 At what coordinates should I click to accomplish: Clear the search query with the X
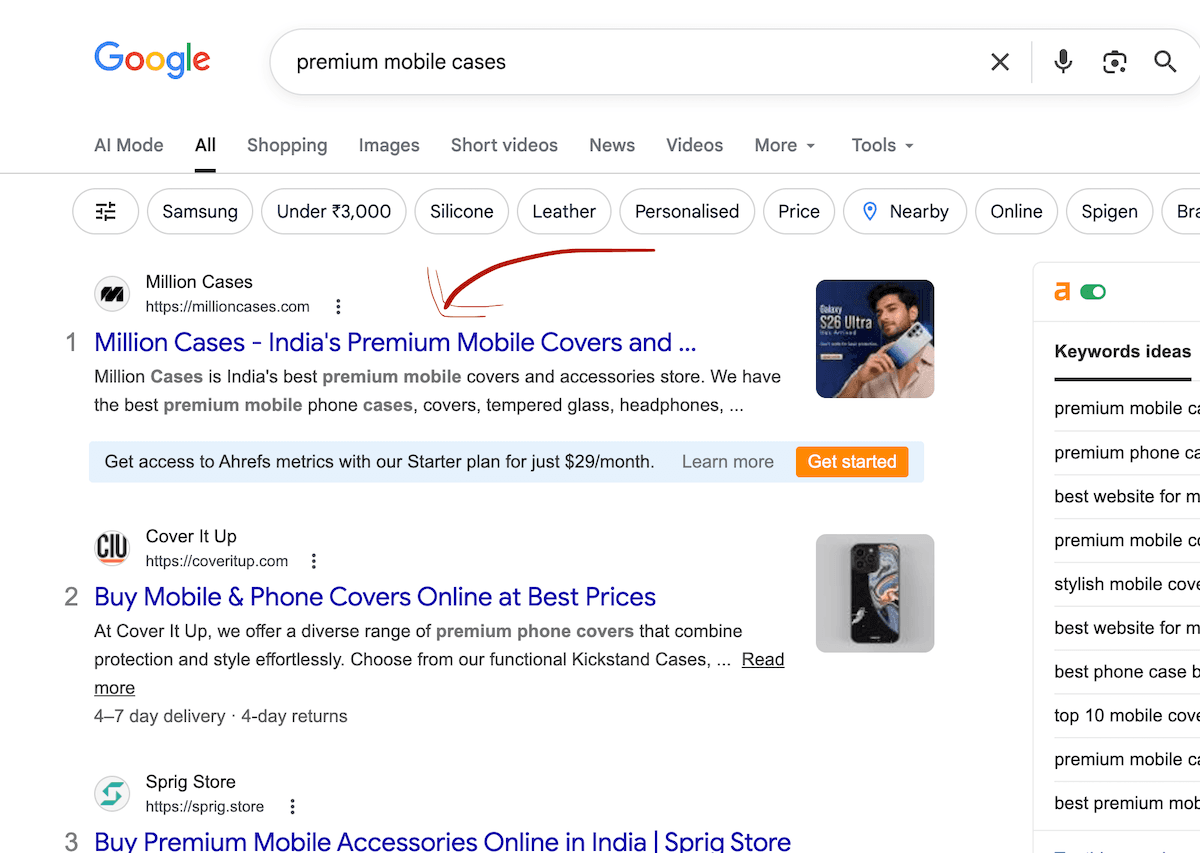(x=999, y=61)
